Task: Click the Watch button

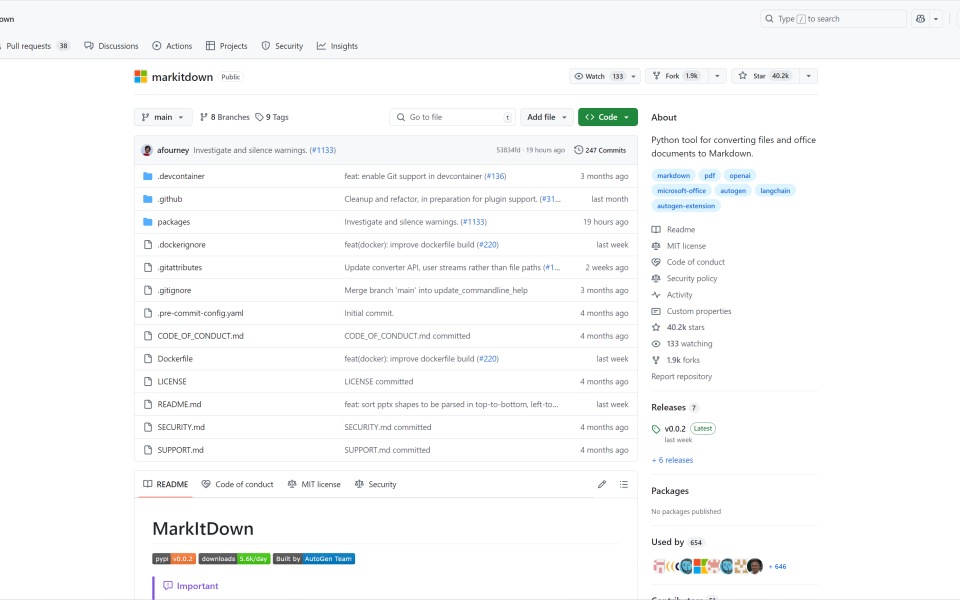Action: point(599,76)
